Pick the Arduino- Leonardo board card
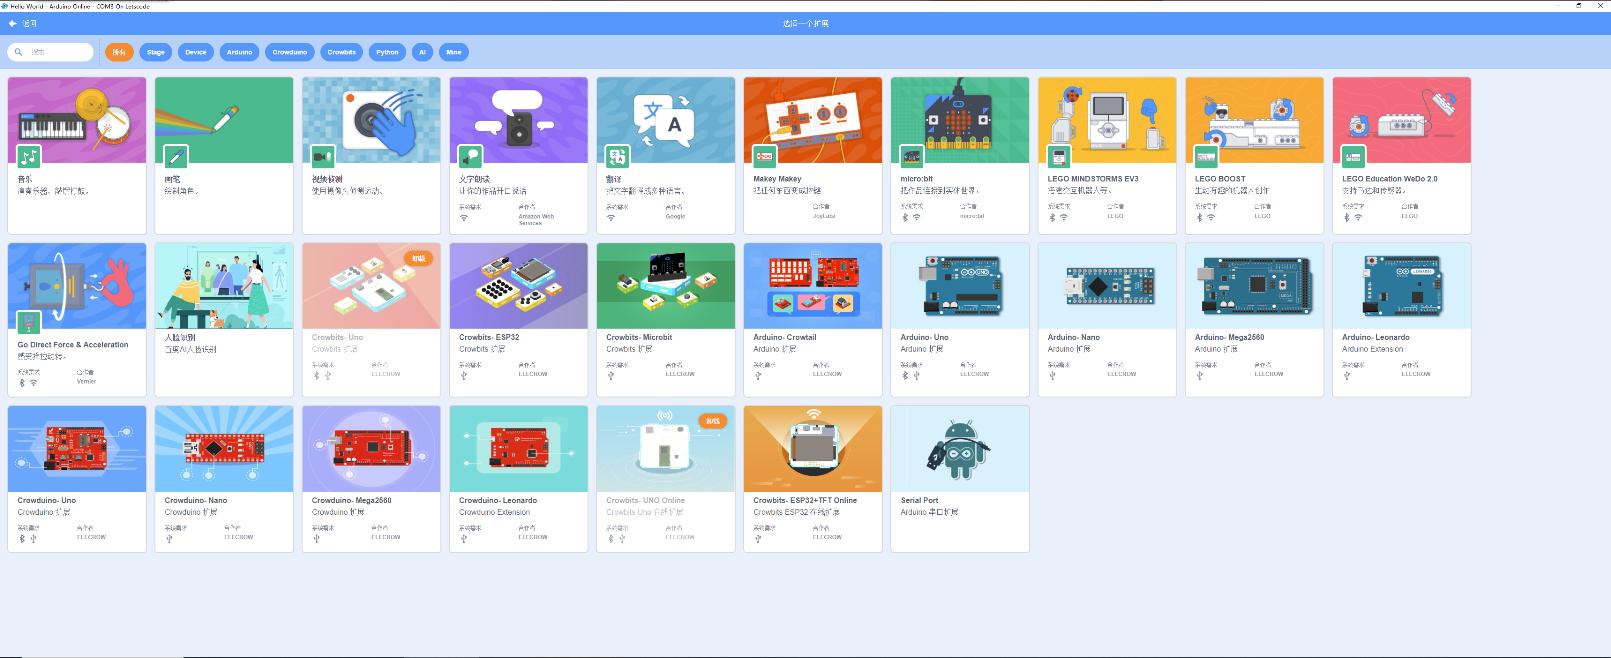This screenshot has width=1611, height=658. pos(1401,320)
